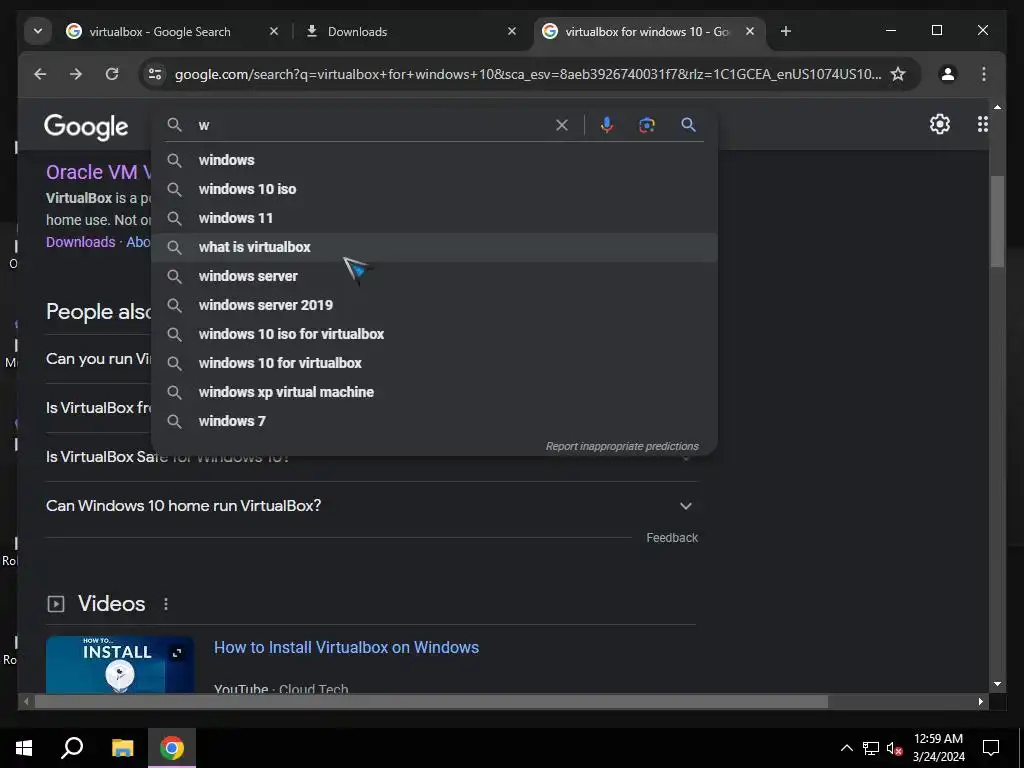Viewport: 1024px width, 768px height.
Task: Choose suggestion 'windows xp virtual machine'
Action: point(434,392)
